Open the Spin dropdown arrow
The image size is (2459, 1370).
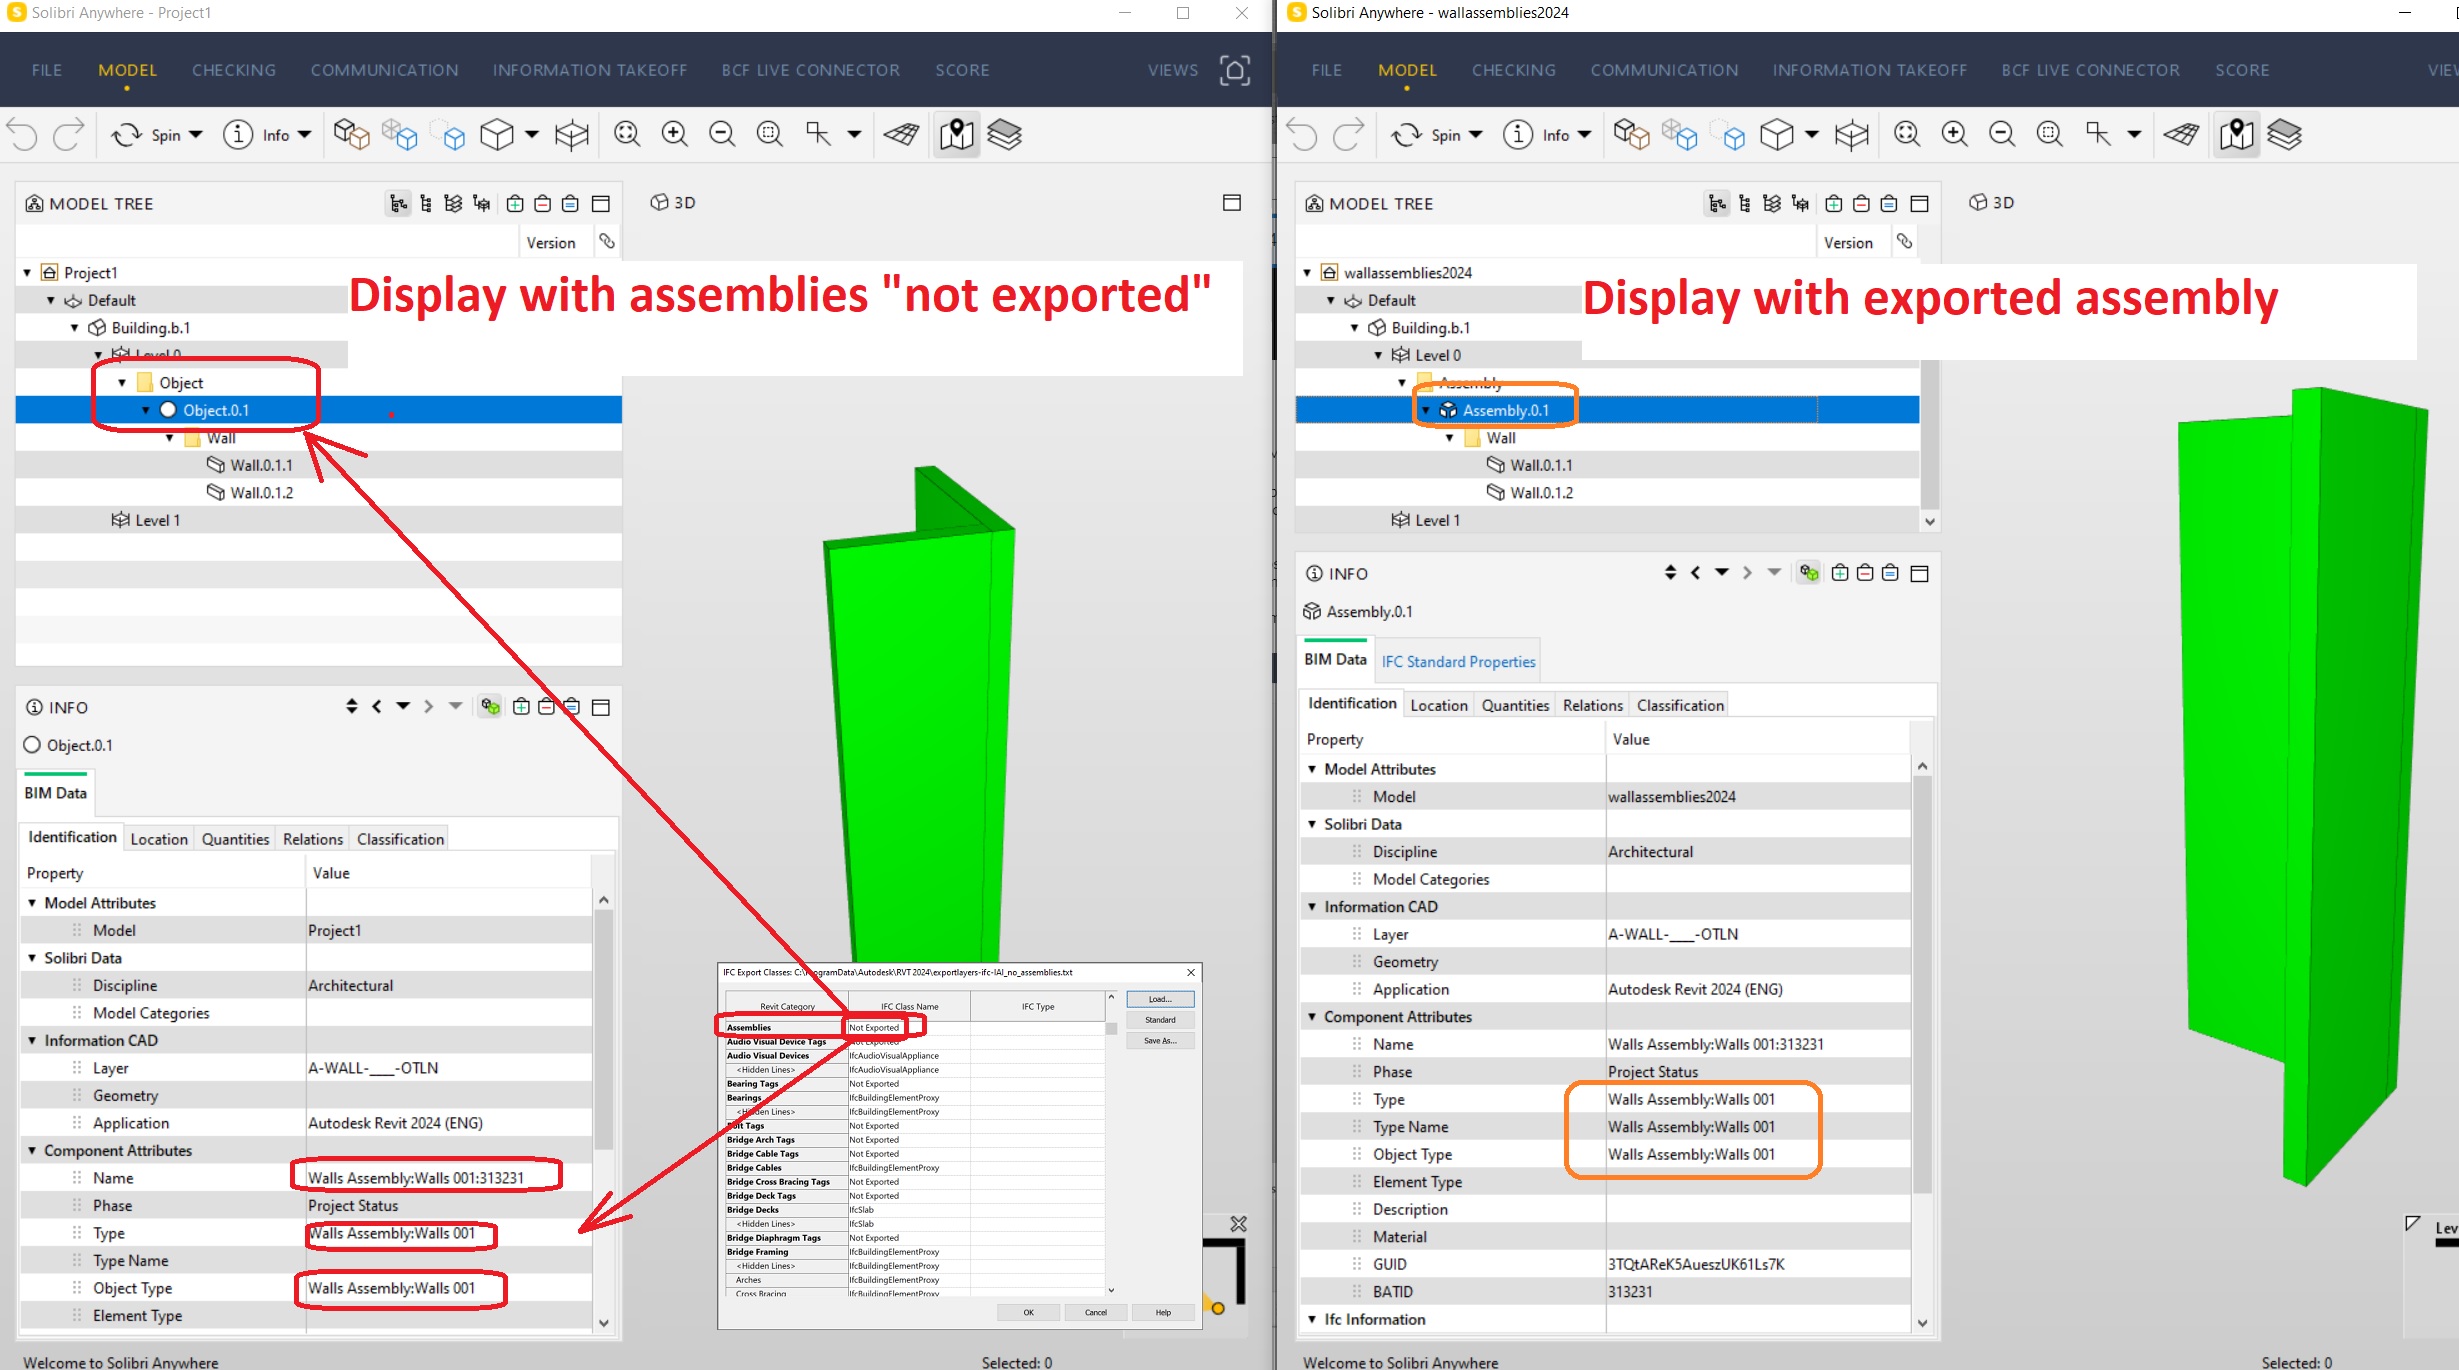[196, 134]
